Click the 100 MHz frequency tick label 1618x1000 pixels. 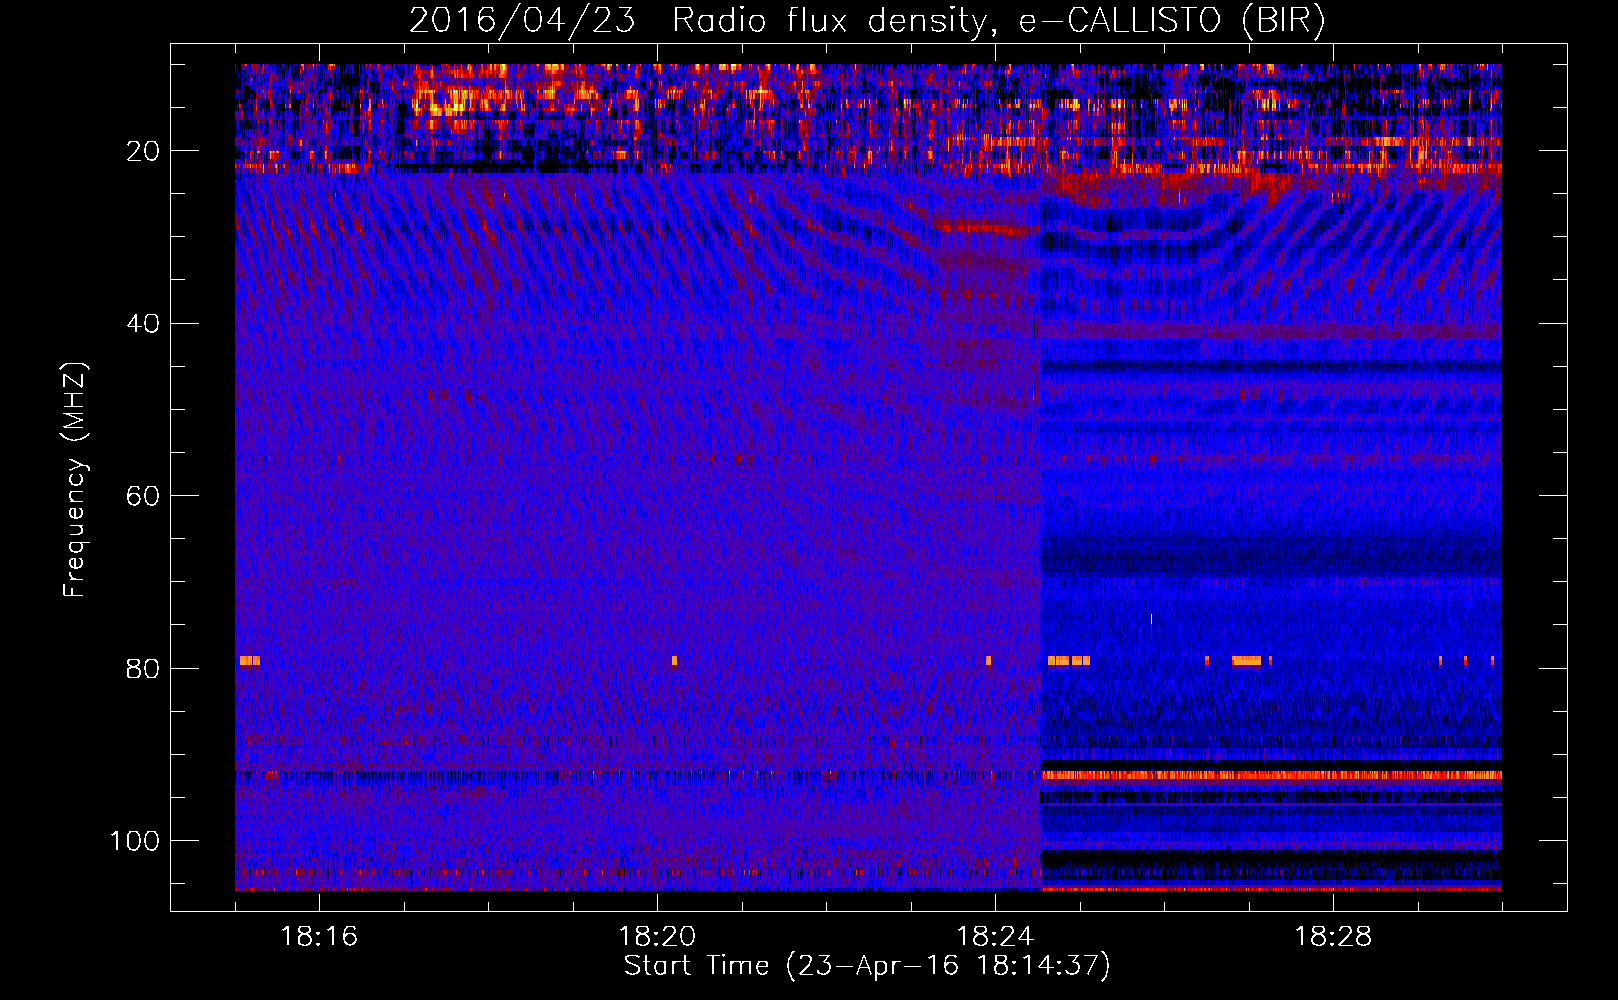(x=135, y=841)
